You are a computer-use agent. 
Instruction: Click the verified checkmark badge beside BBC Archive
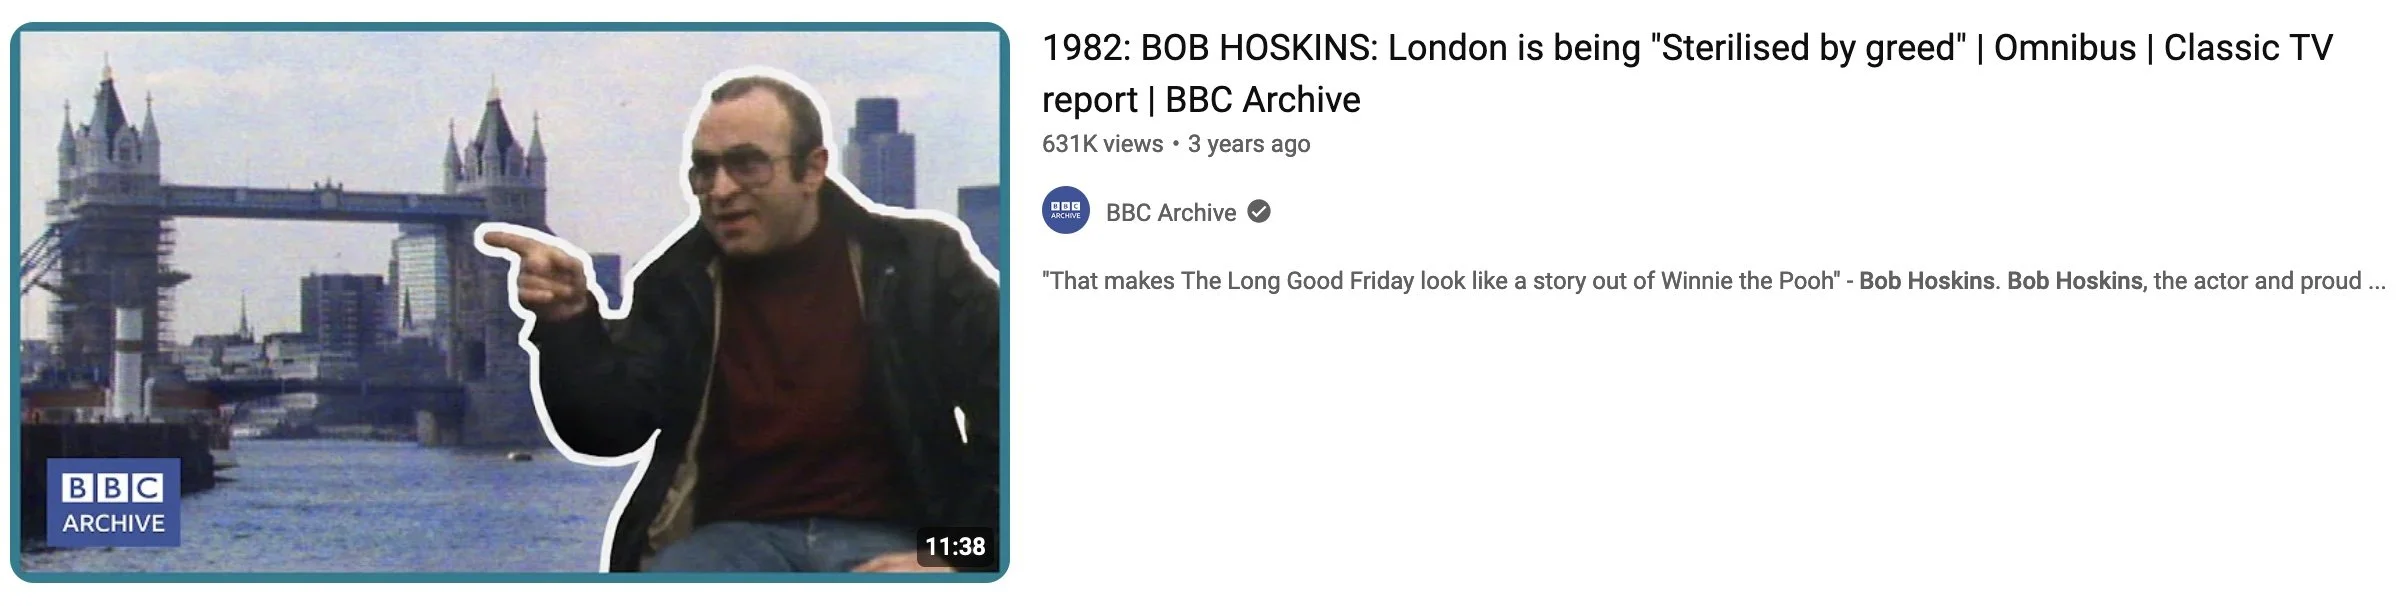click(x=1260, y=211)
